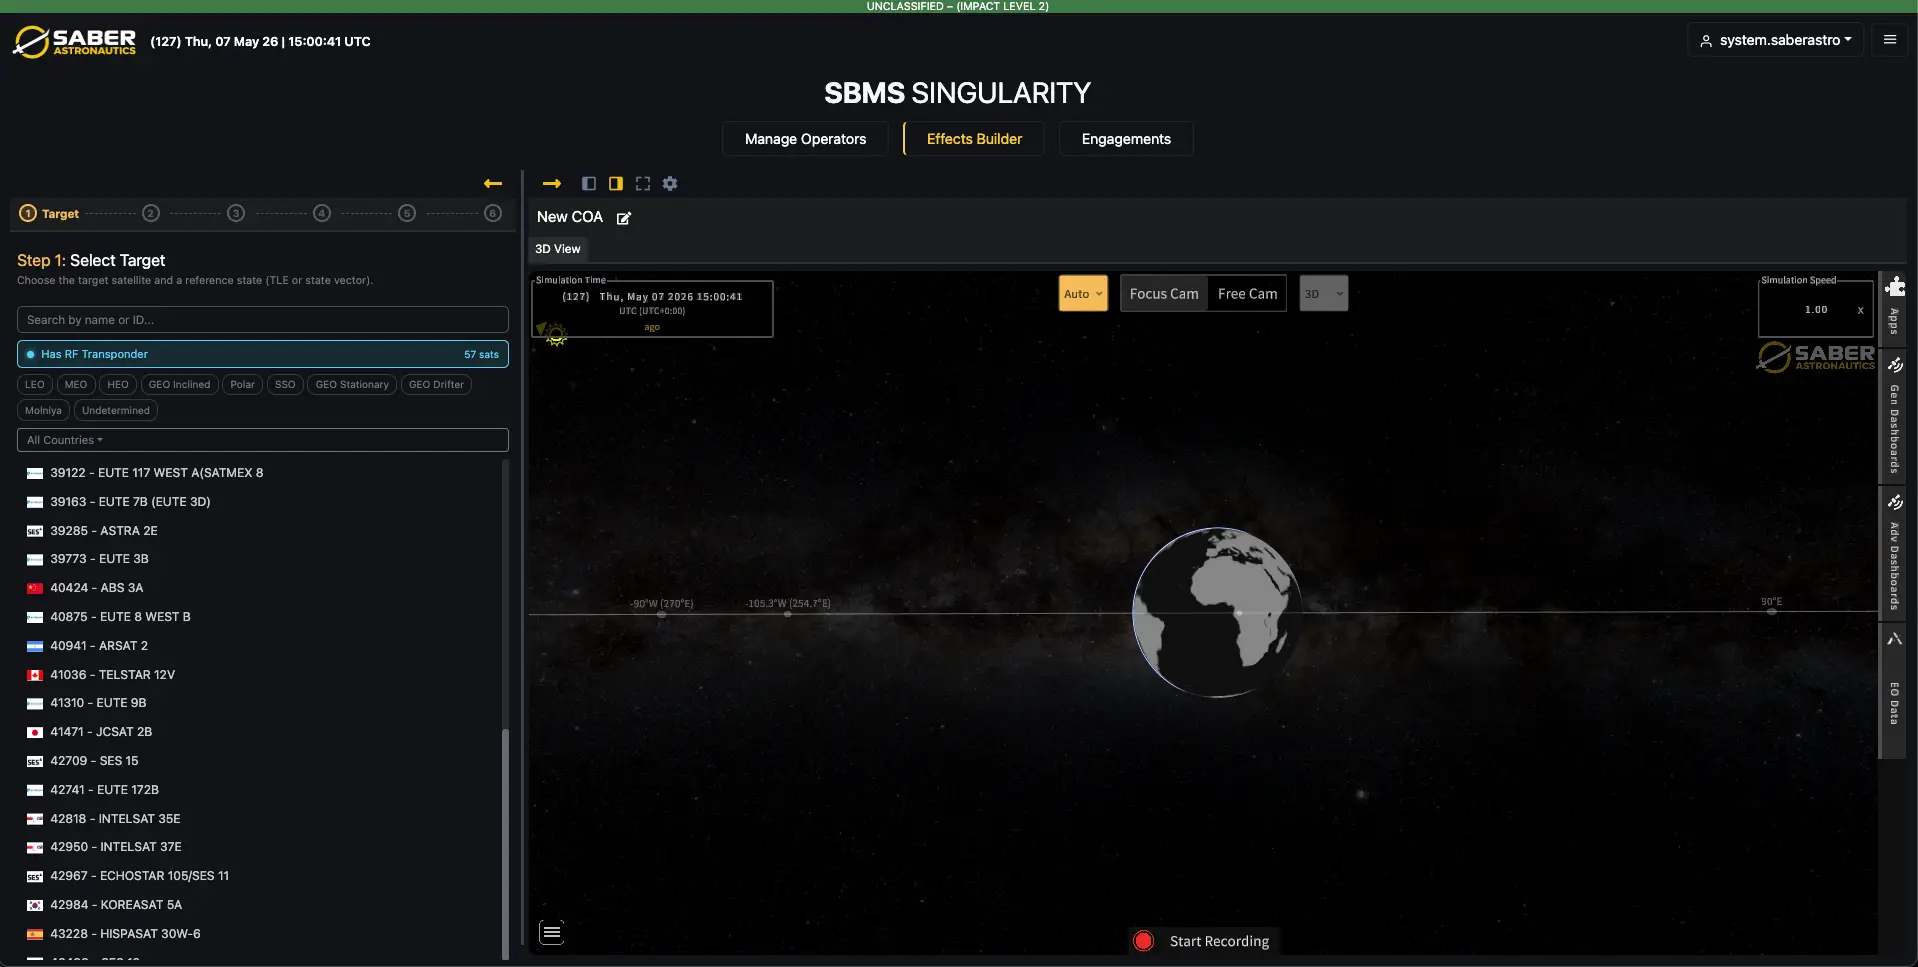Click the Free Cam button
Image resolution: width=1918 pixels, height=967 pixels.
1247,293
